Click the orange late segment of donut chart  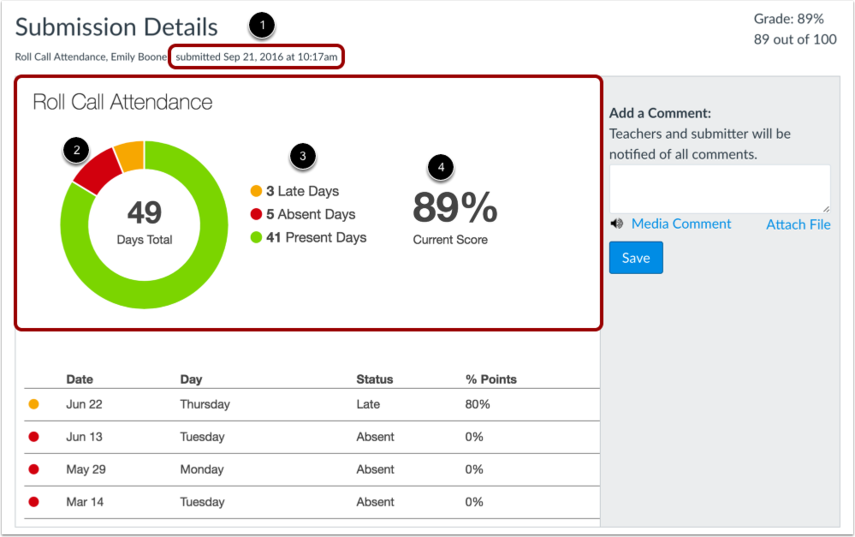click(131, 156)
